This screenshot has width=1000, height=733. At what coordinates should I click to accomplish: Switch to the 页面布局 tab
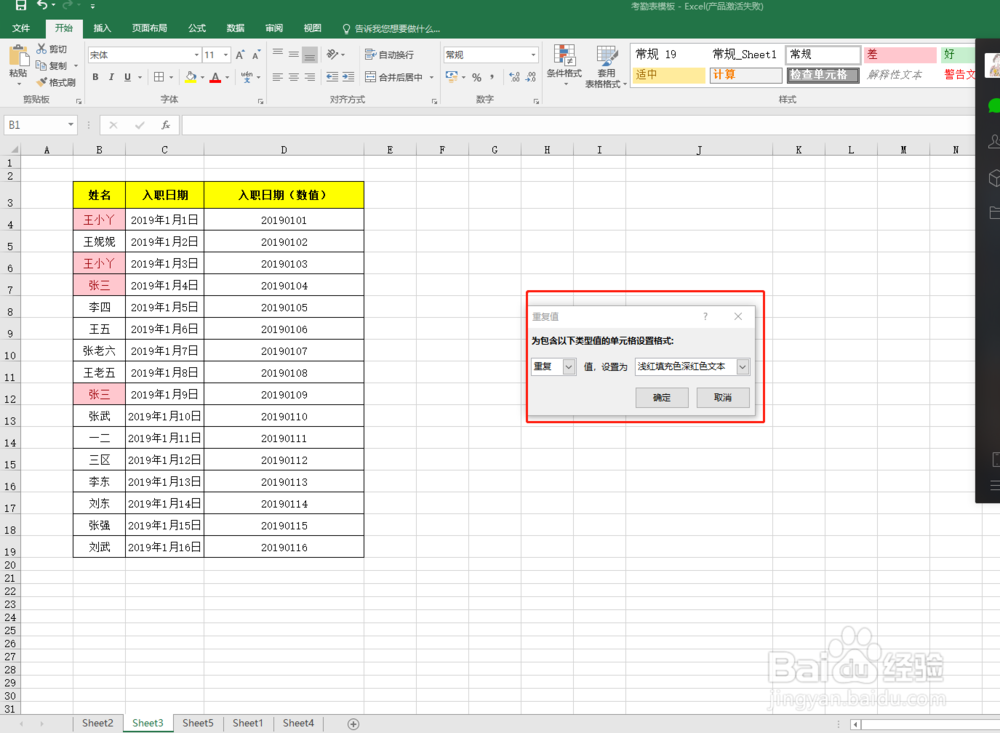149,28
